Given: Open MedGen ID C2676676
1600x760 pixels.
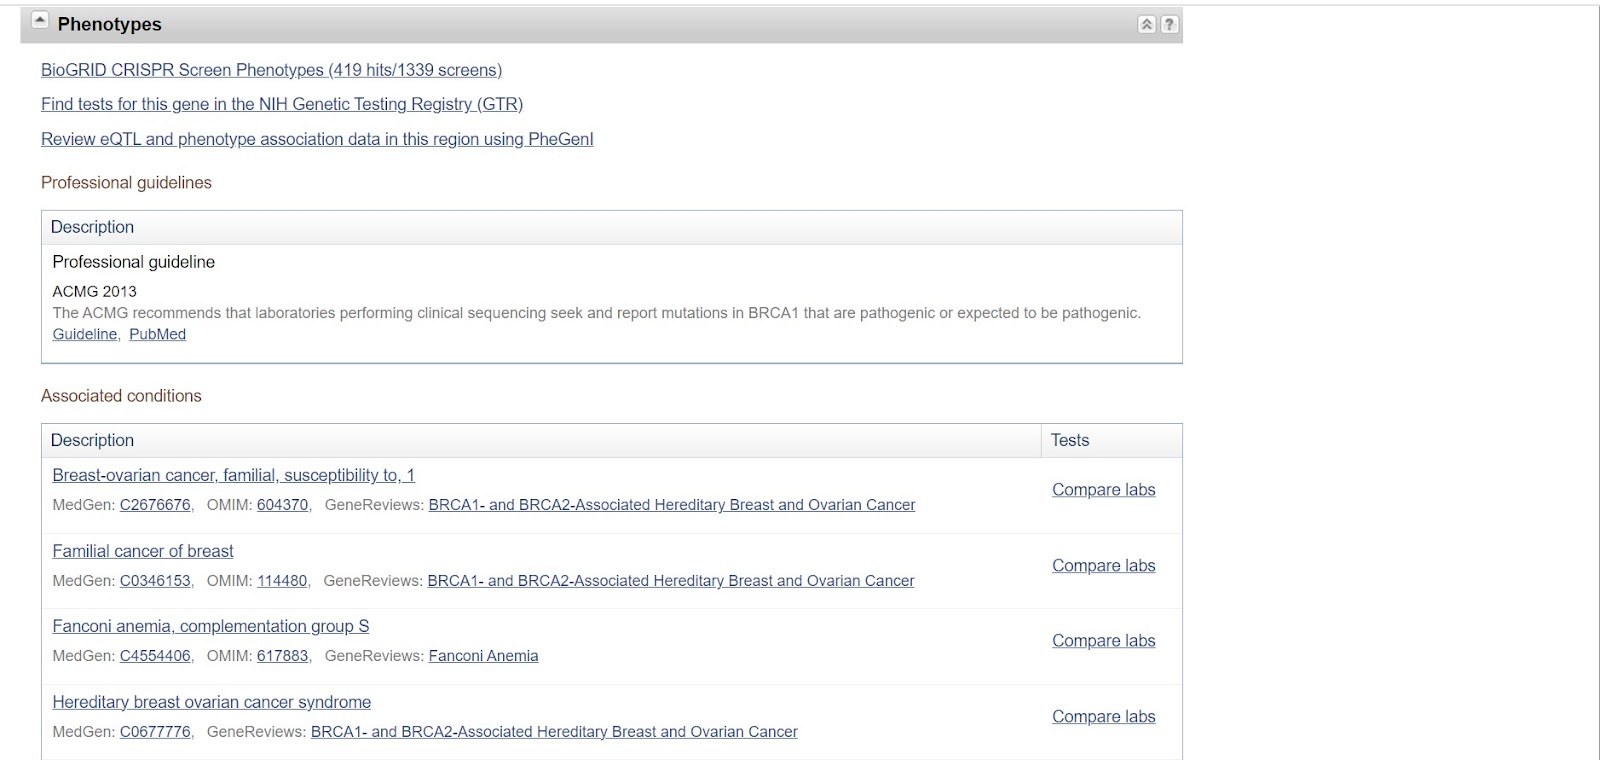Looking at the screenshot, I should tap(155, 505).
